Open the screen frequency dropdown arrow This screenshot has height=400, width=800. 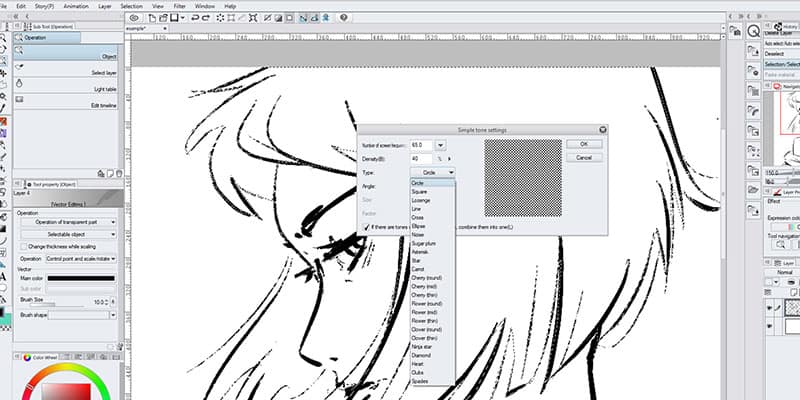[441, 145]
